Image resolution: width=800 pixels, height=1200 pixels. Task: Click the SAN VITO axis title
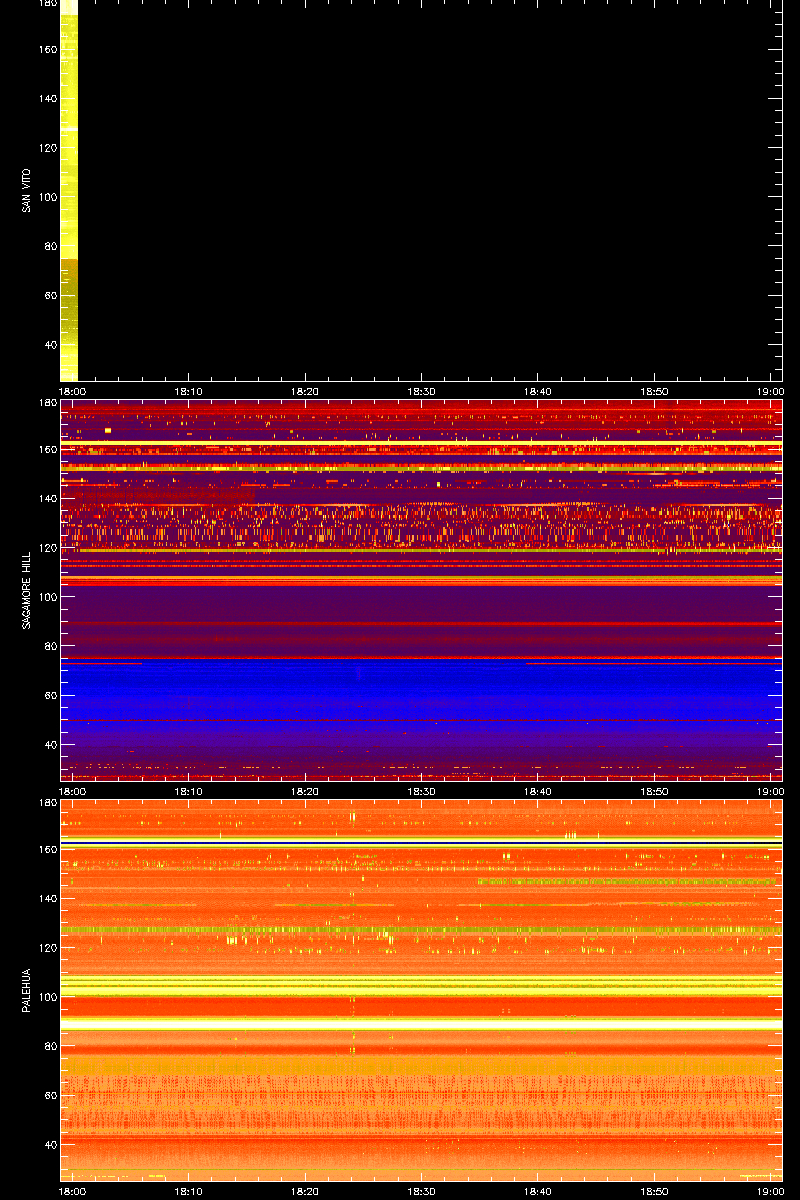tap(25, 190)
